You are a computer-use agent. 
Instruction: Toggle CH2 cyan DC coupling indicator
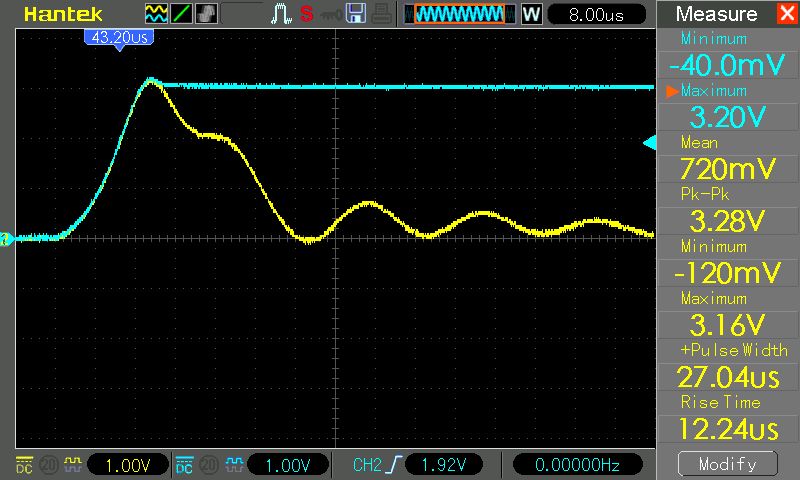(184, 465)
